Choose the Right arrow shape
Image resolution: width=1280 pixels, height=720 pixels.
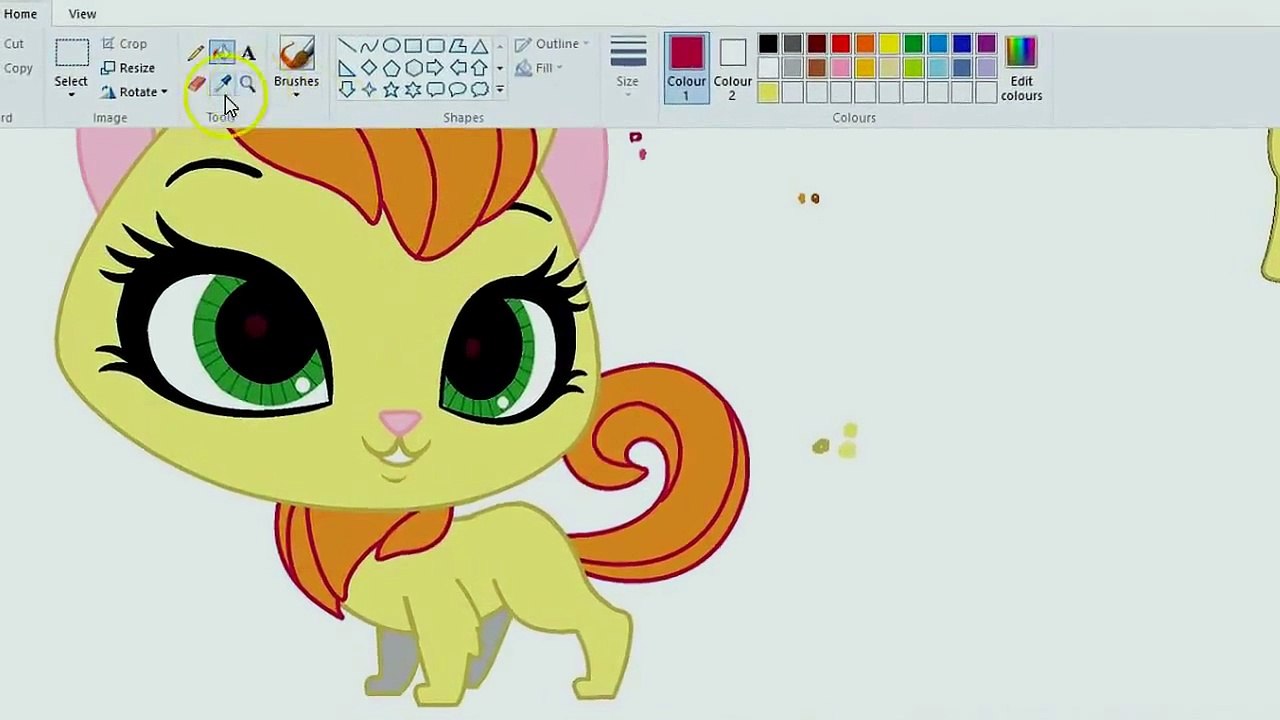click(x=435, y=68)
